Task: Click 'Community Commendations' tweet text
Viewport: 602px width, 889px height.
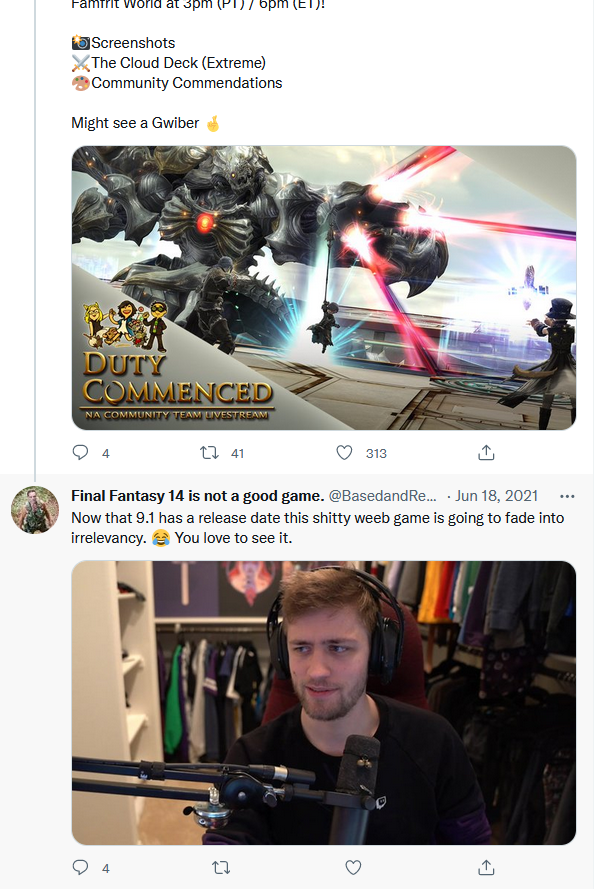Action: pyautogui.click(x=186, y=83)
